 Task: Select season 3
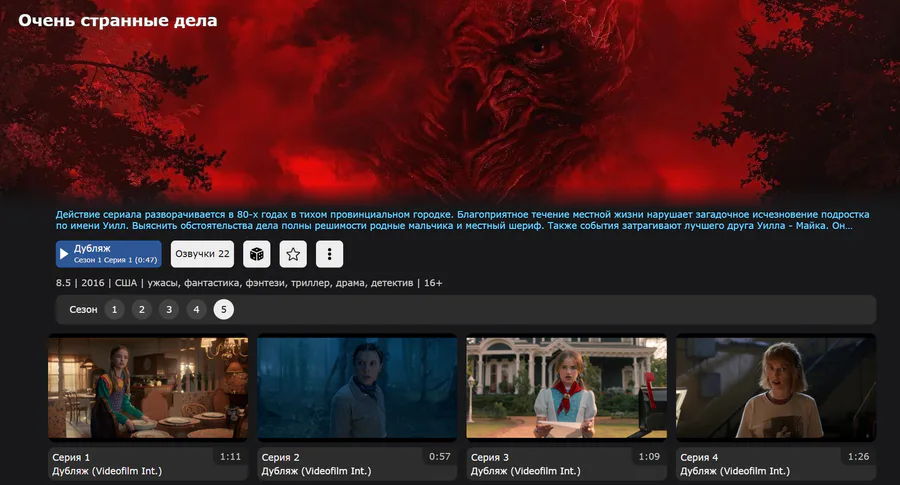pyautogui.click(x=169, y=309)
